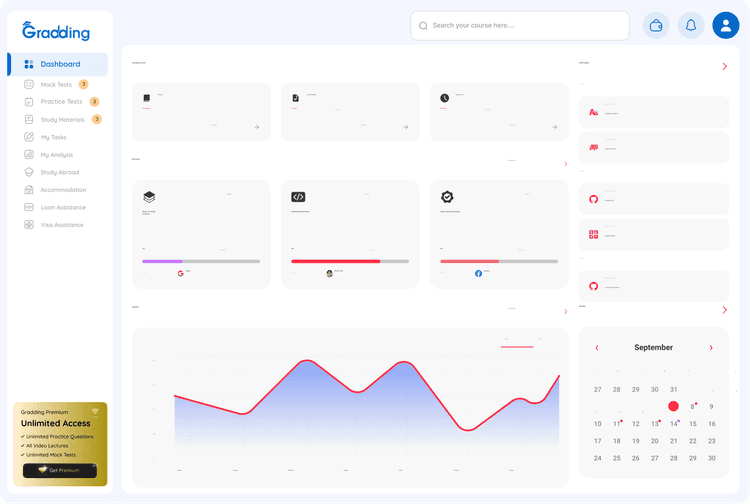
Task: Click the verified badge course icon
Action: (x=447, y=197)
